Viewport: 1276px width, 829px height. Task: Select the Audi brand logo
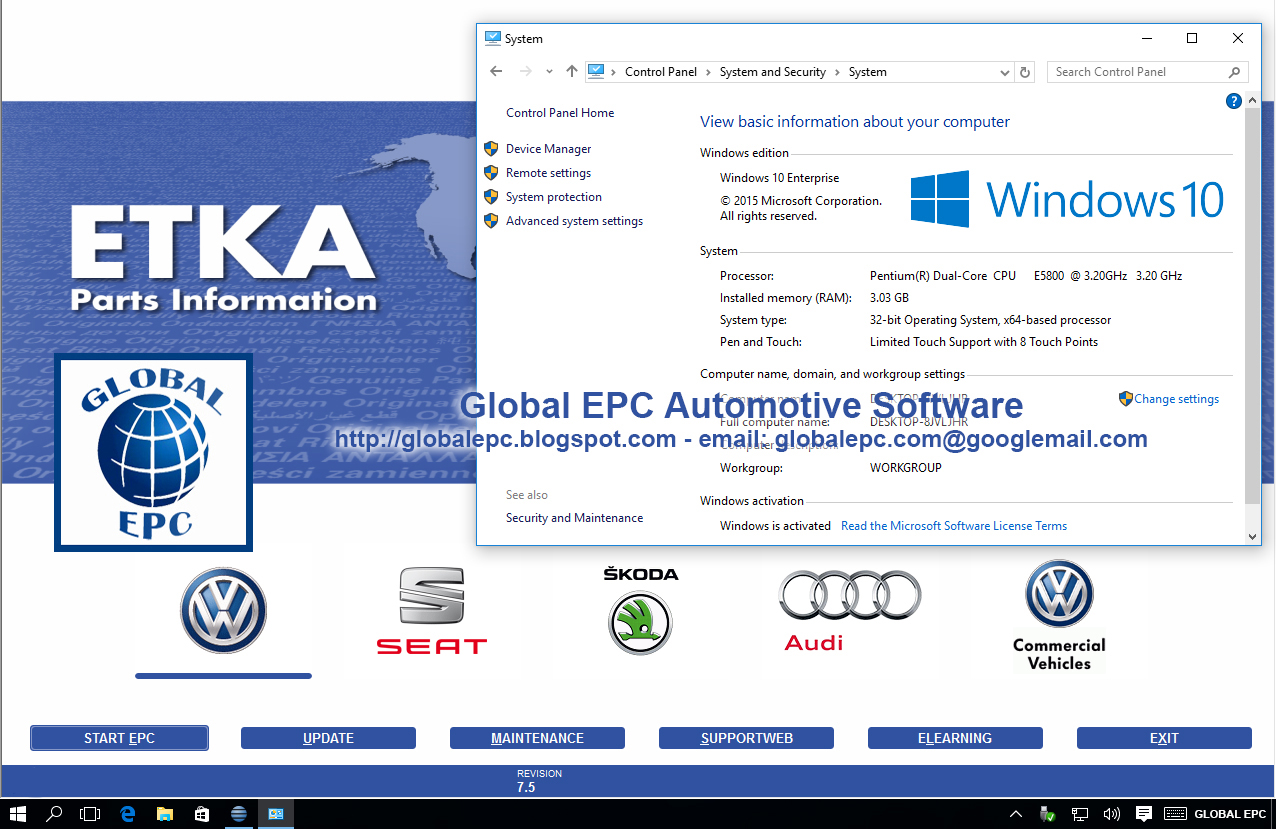[x=850, y=611]
